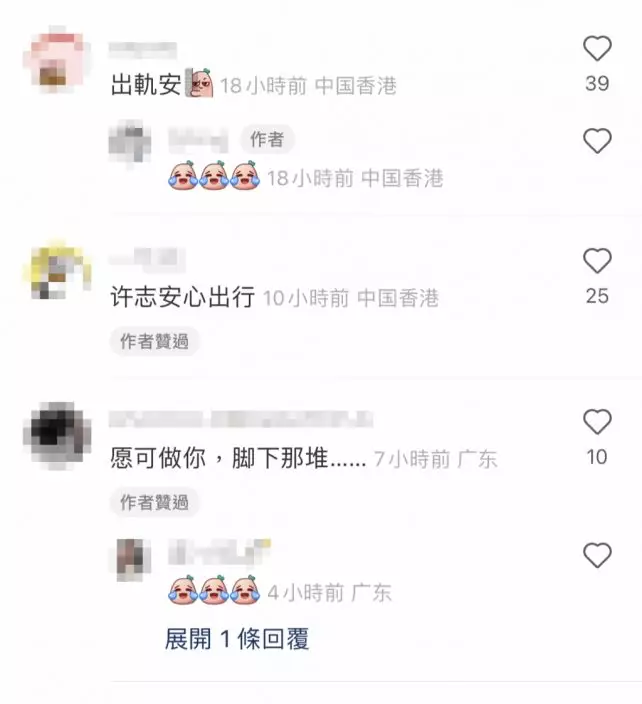Screen dimensions: 642x704
Task: Like the author's reply with crying emojis
Action: pyautogui.click(x=597, y=141)
